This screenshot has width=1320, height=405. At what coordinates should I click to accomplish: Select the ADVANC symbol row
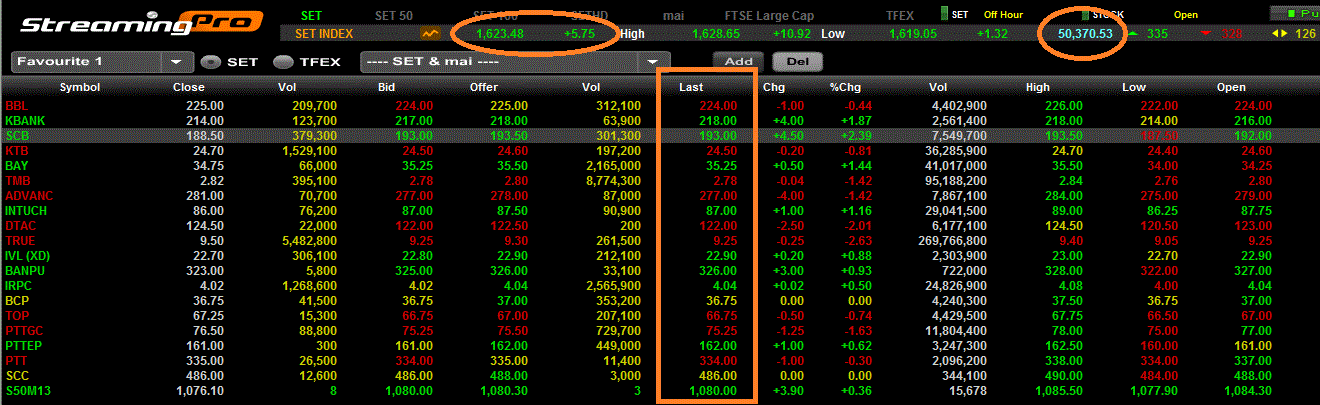click(660, 196)
